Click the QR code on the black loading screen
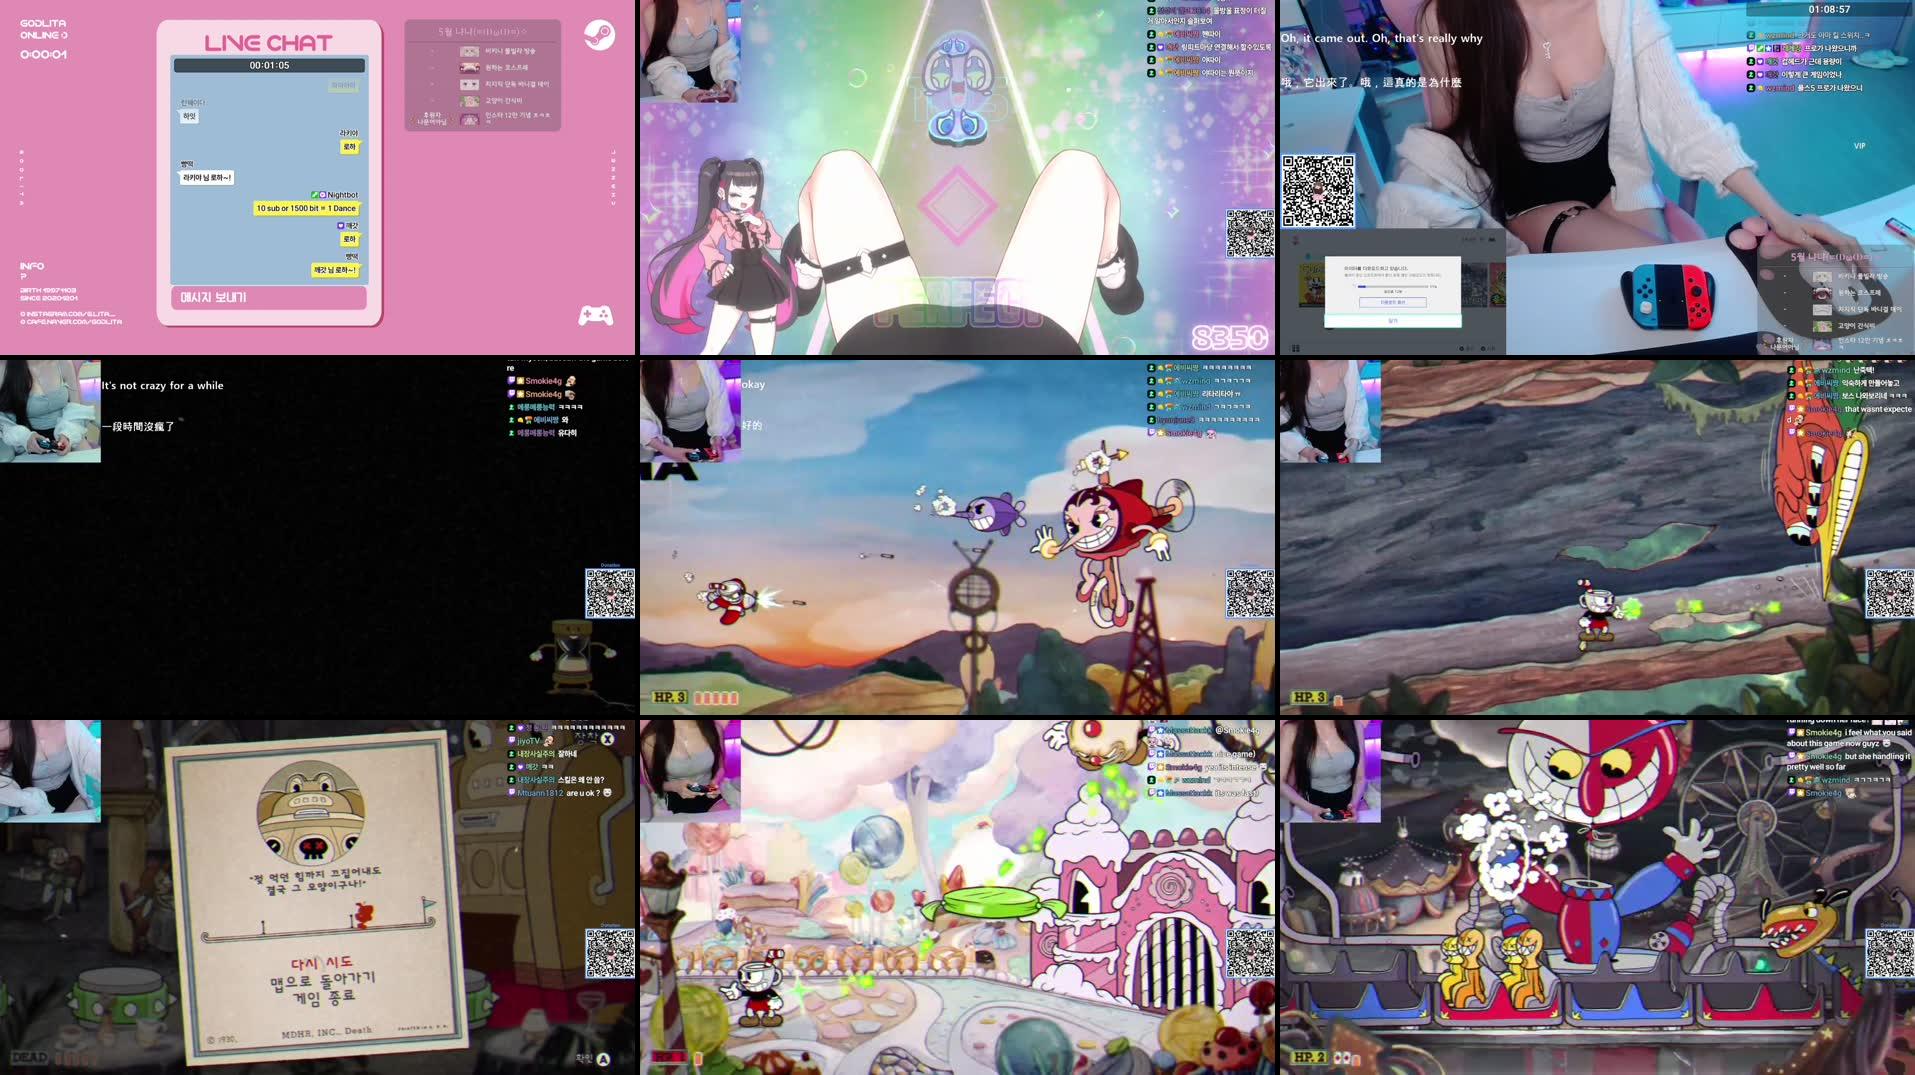Viewport: 1915px width, 1075px height. point(610,594)
